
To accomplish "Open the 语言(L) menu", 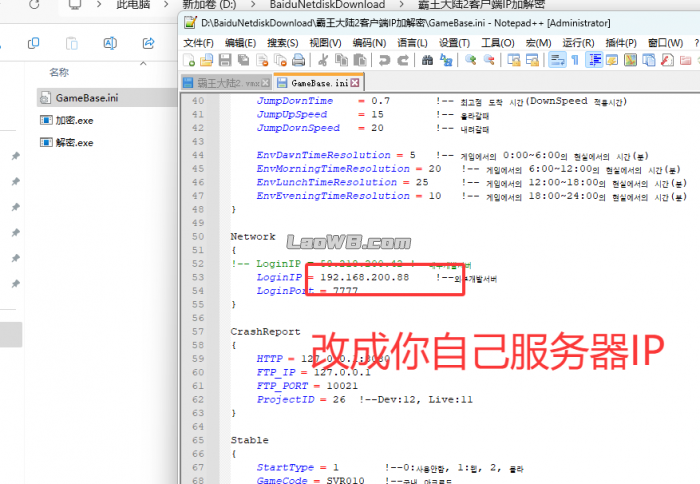I will click(412, 43).
